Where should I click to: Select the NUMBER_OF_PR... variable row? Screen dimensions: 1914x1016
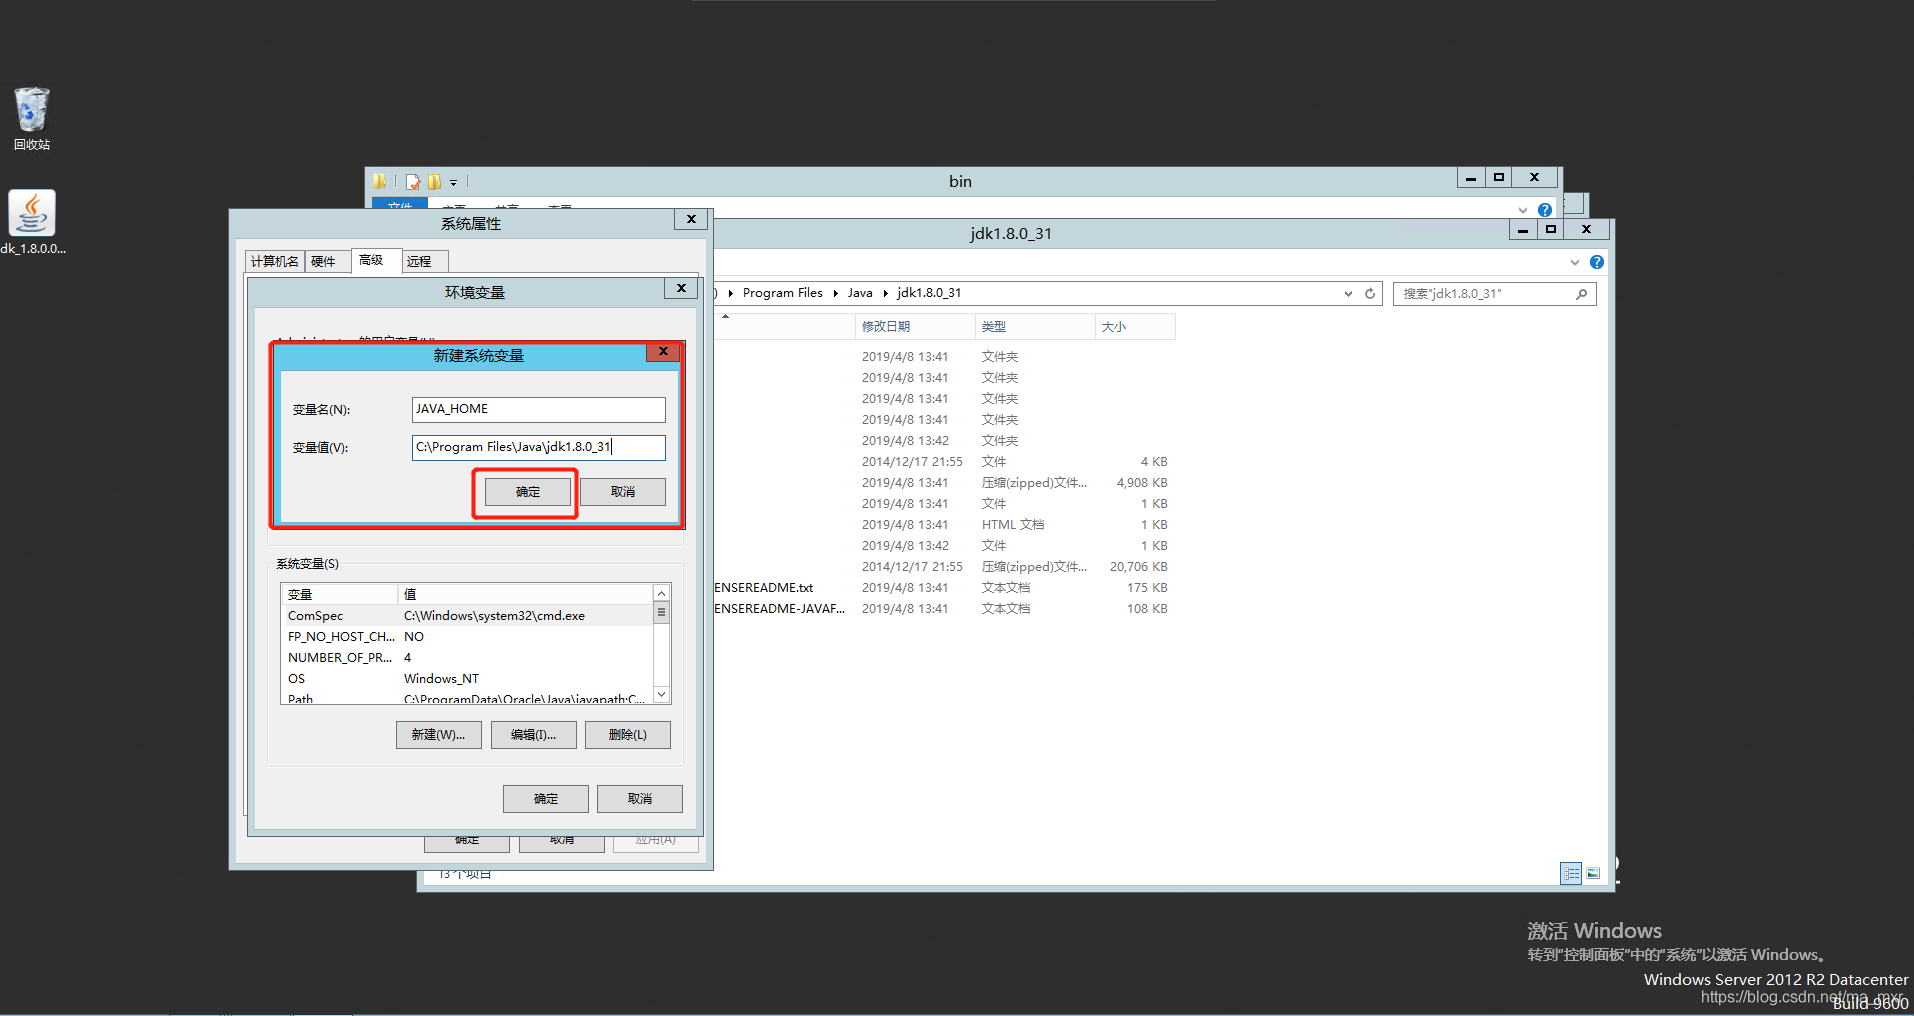point(467,658)
